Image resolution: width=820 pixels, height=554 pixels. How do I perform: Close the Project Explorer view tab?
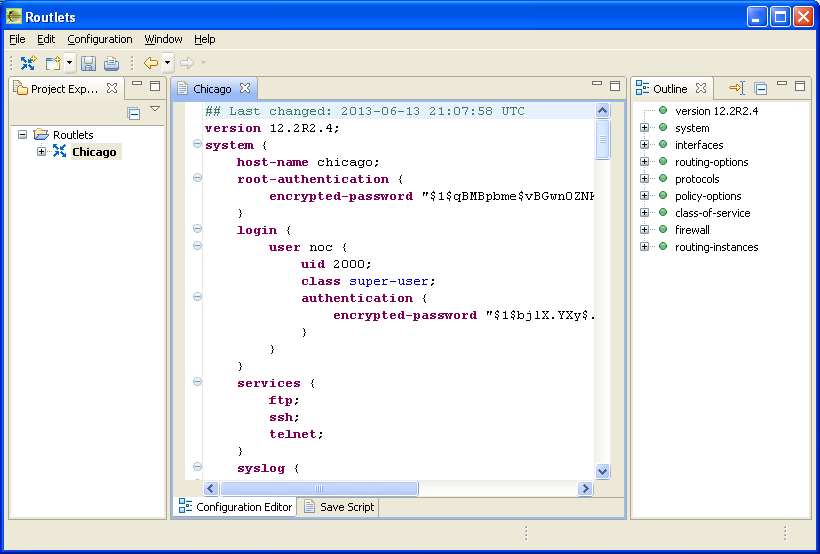(112, 88)
